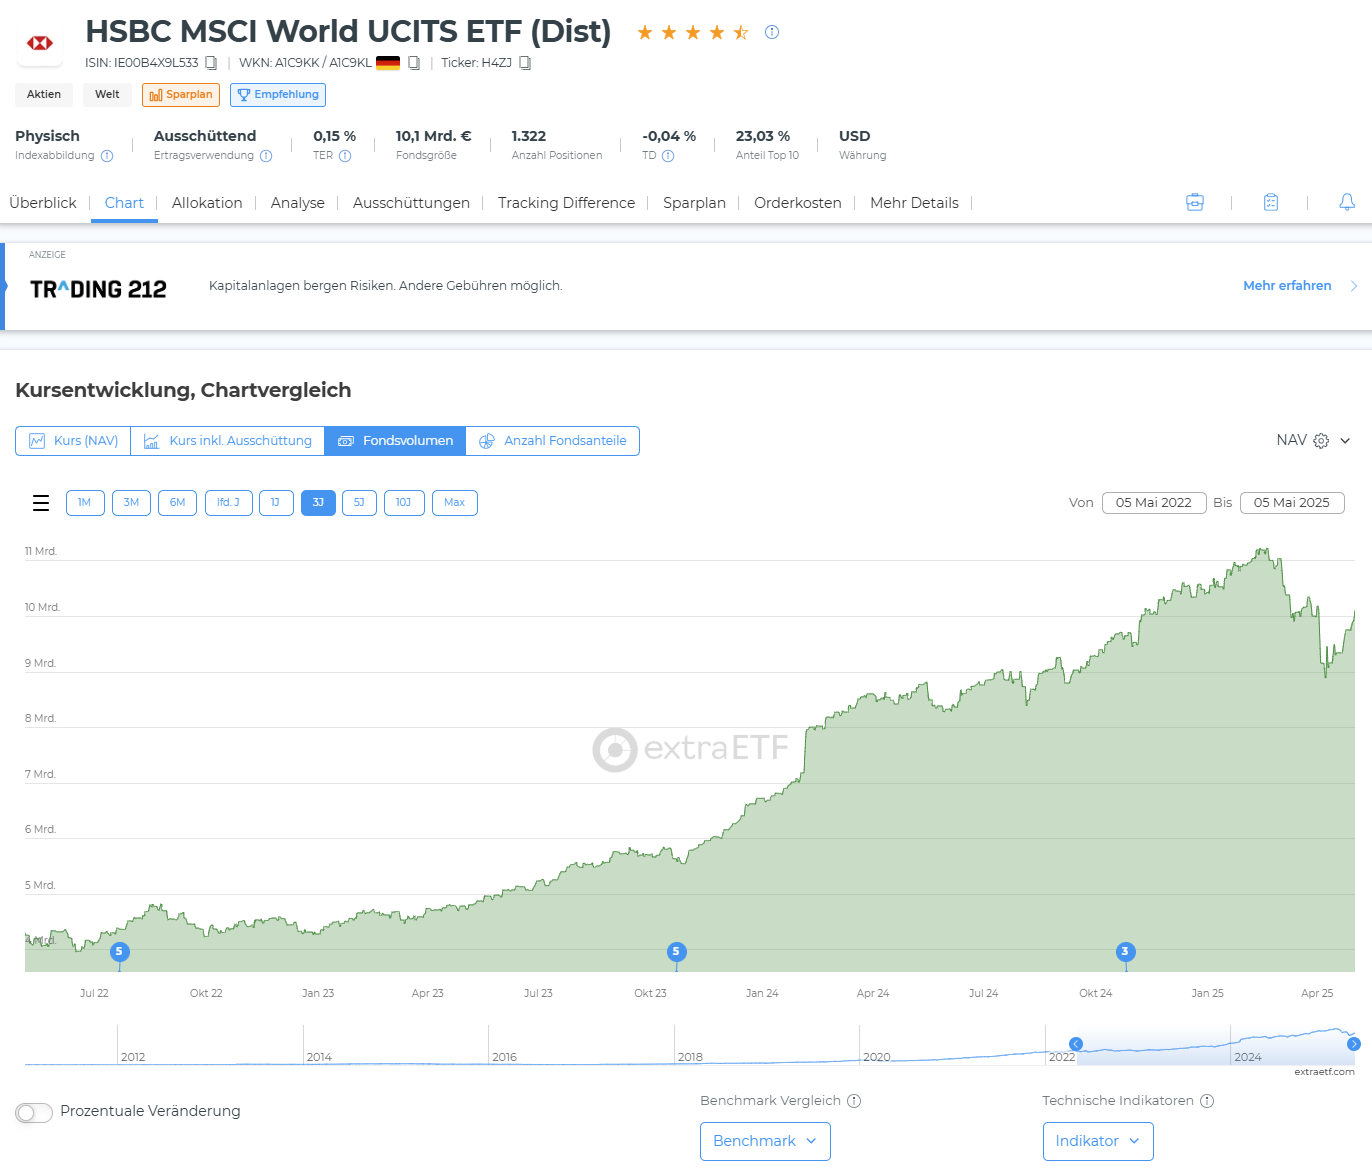1372x1168 pixels.
Task: Click the rating info icon beside stars
Action: pos(772,32)
